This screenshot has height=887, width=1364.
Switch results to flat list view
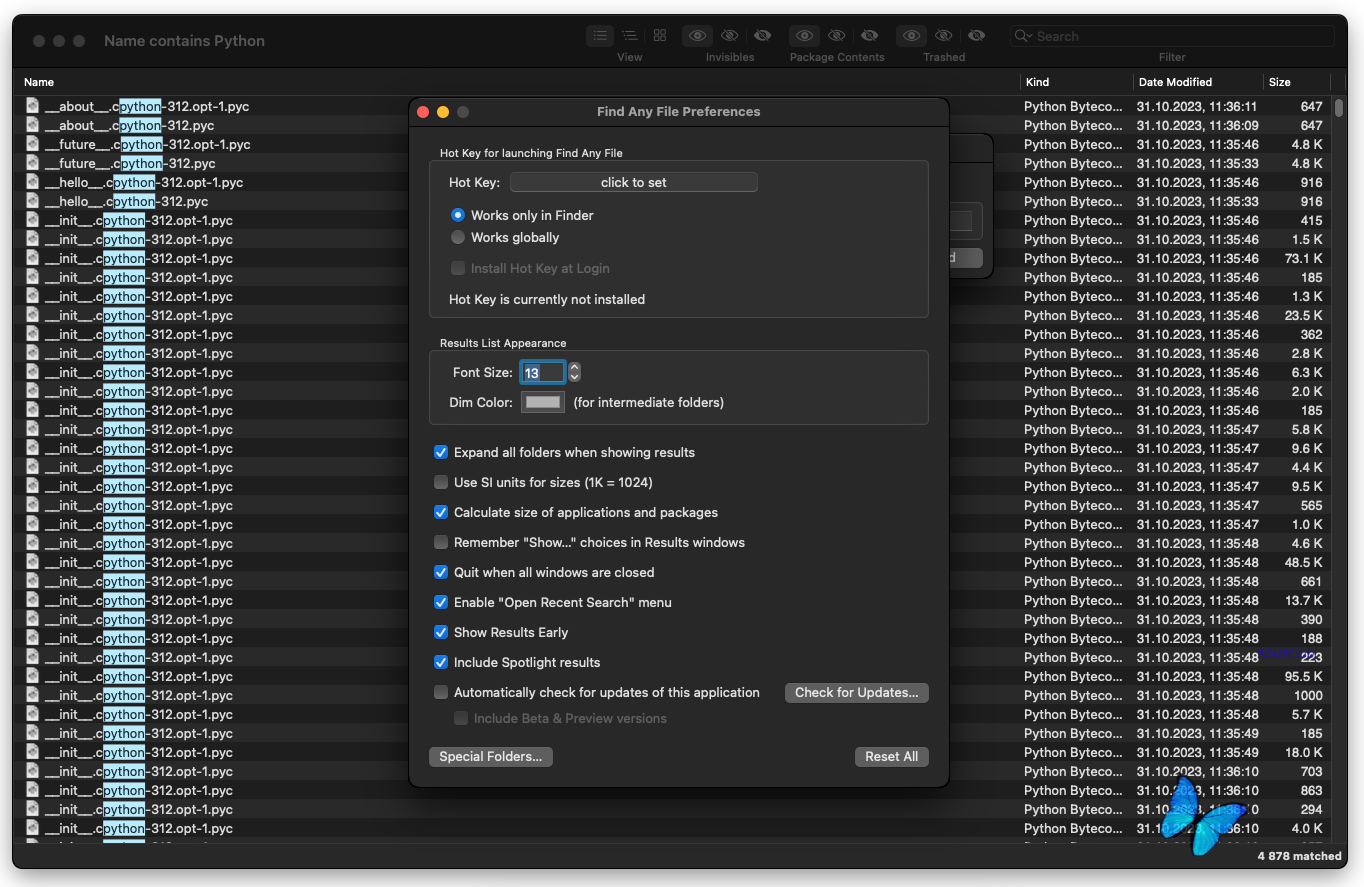600,35
